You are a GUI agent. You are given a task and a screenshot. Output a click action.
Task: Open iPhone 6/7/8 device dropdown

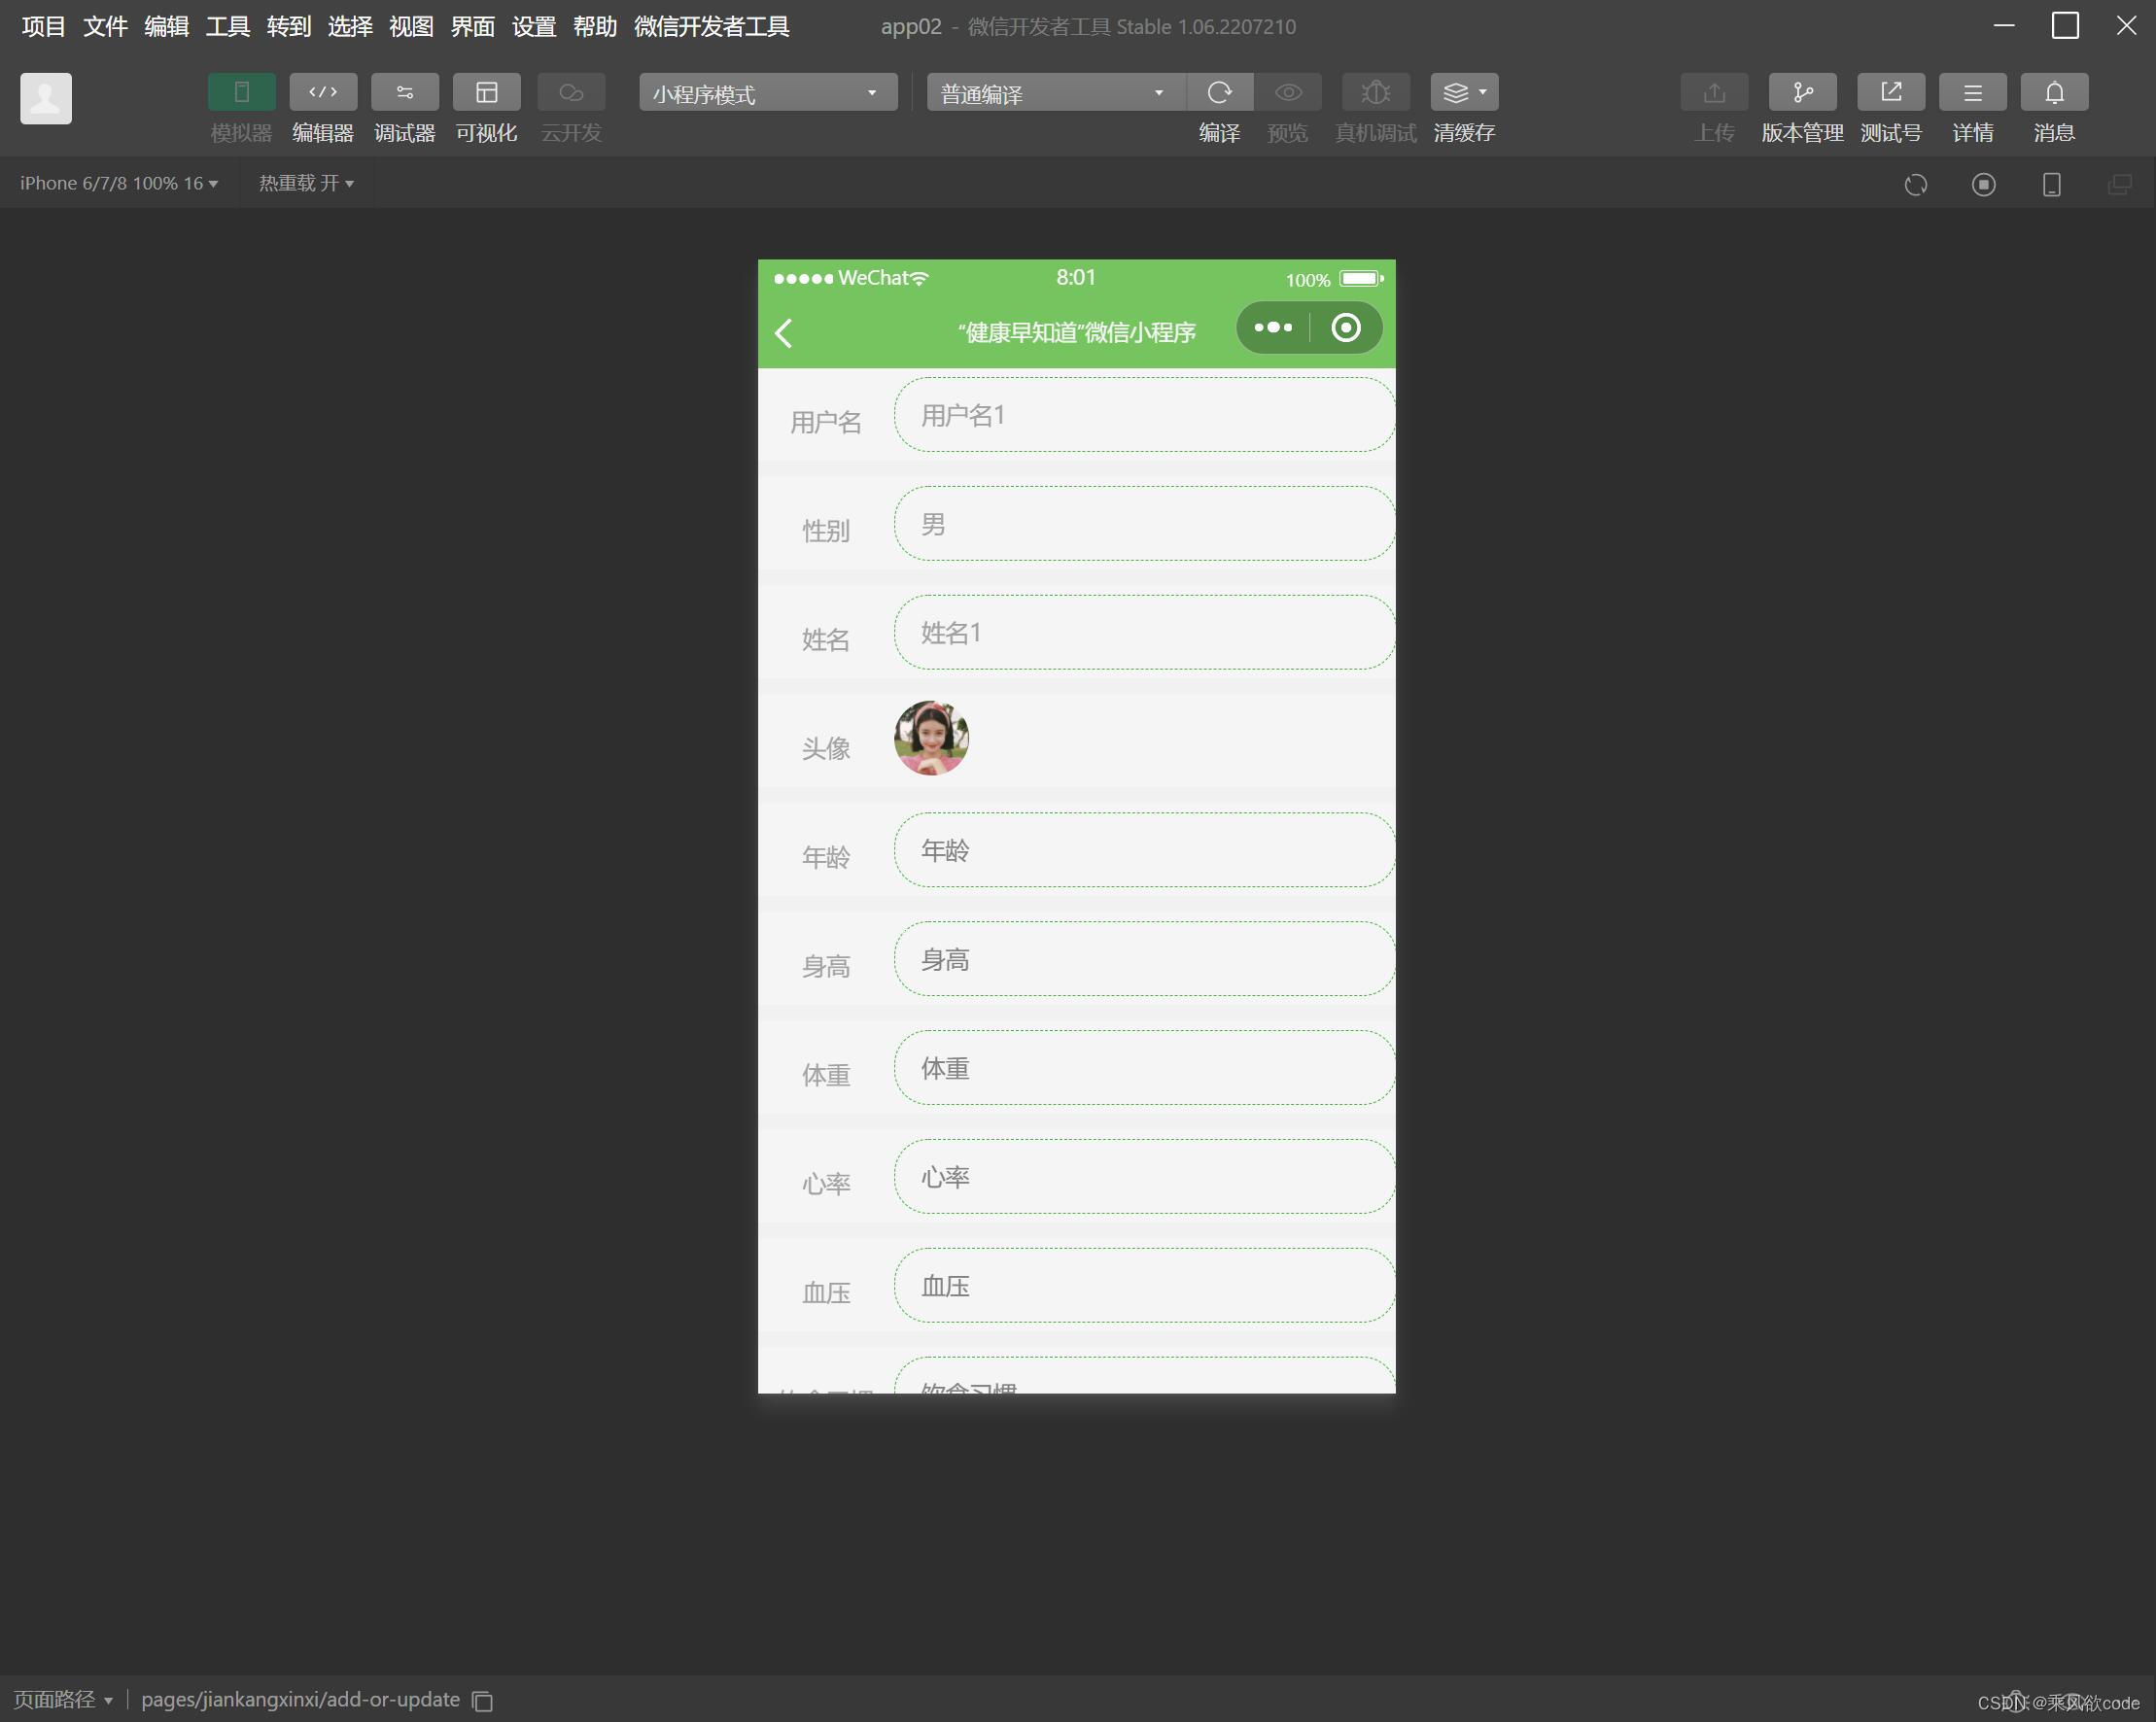[x=119, y=184]
